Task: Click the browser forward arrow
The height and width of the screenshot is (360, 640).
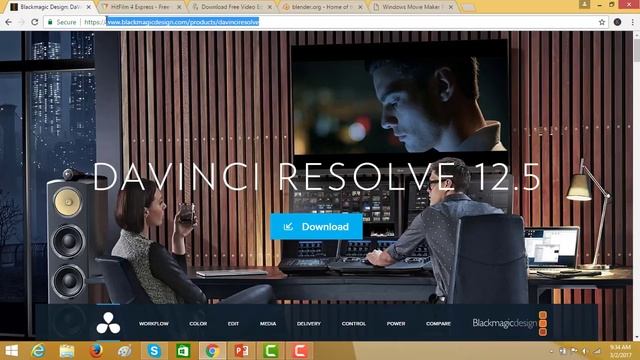Action: tap(22, 22)
